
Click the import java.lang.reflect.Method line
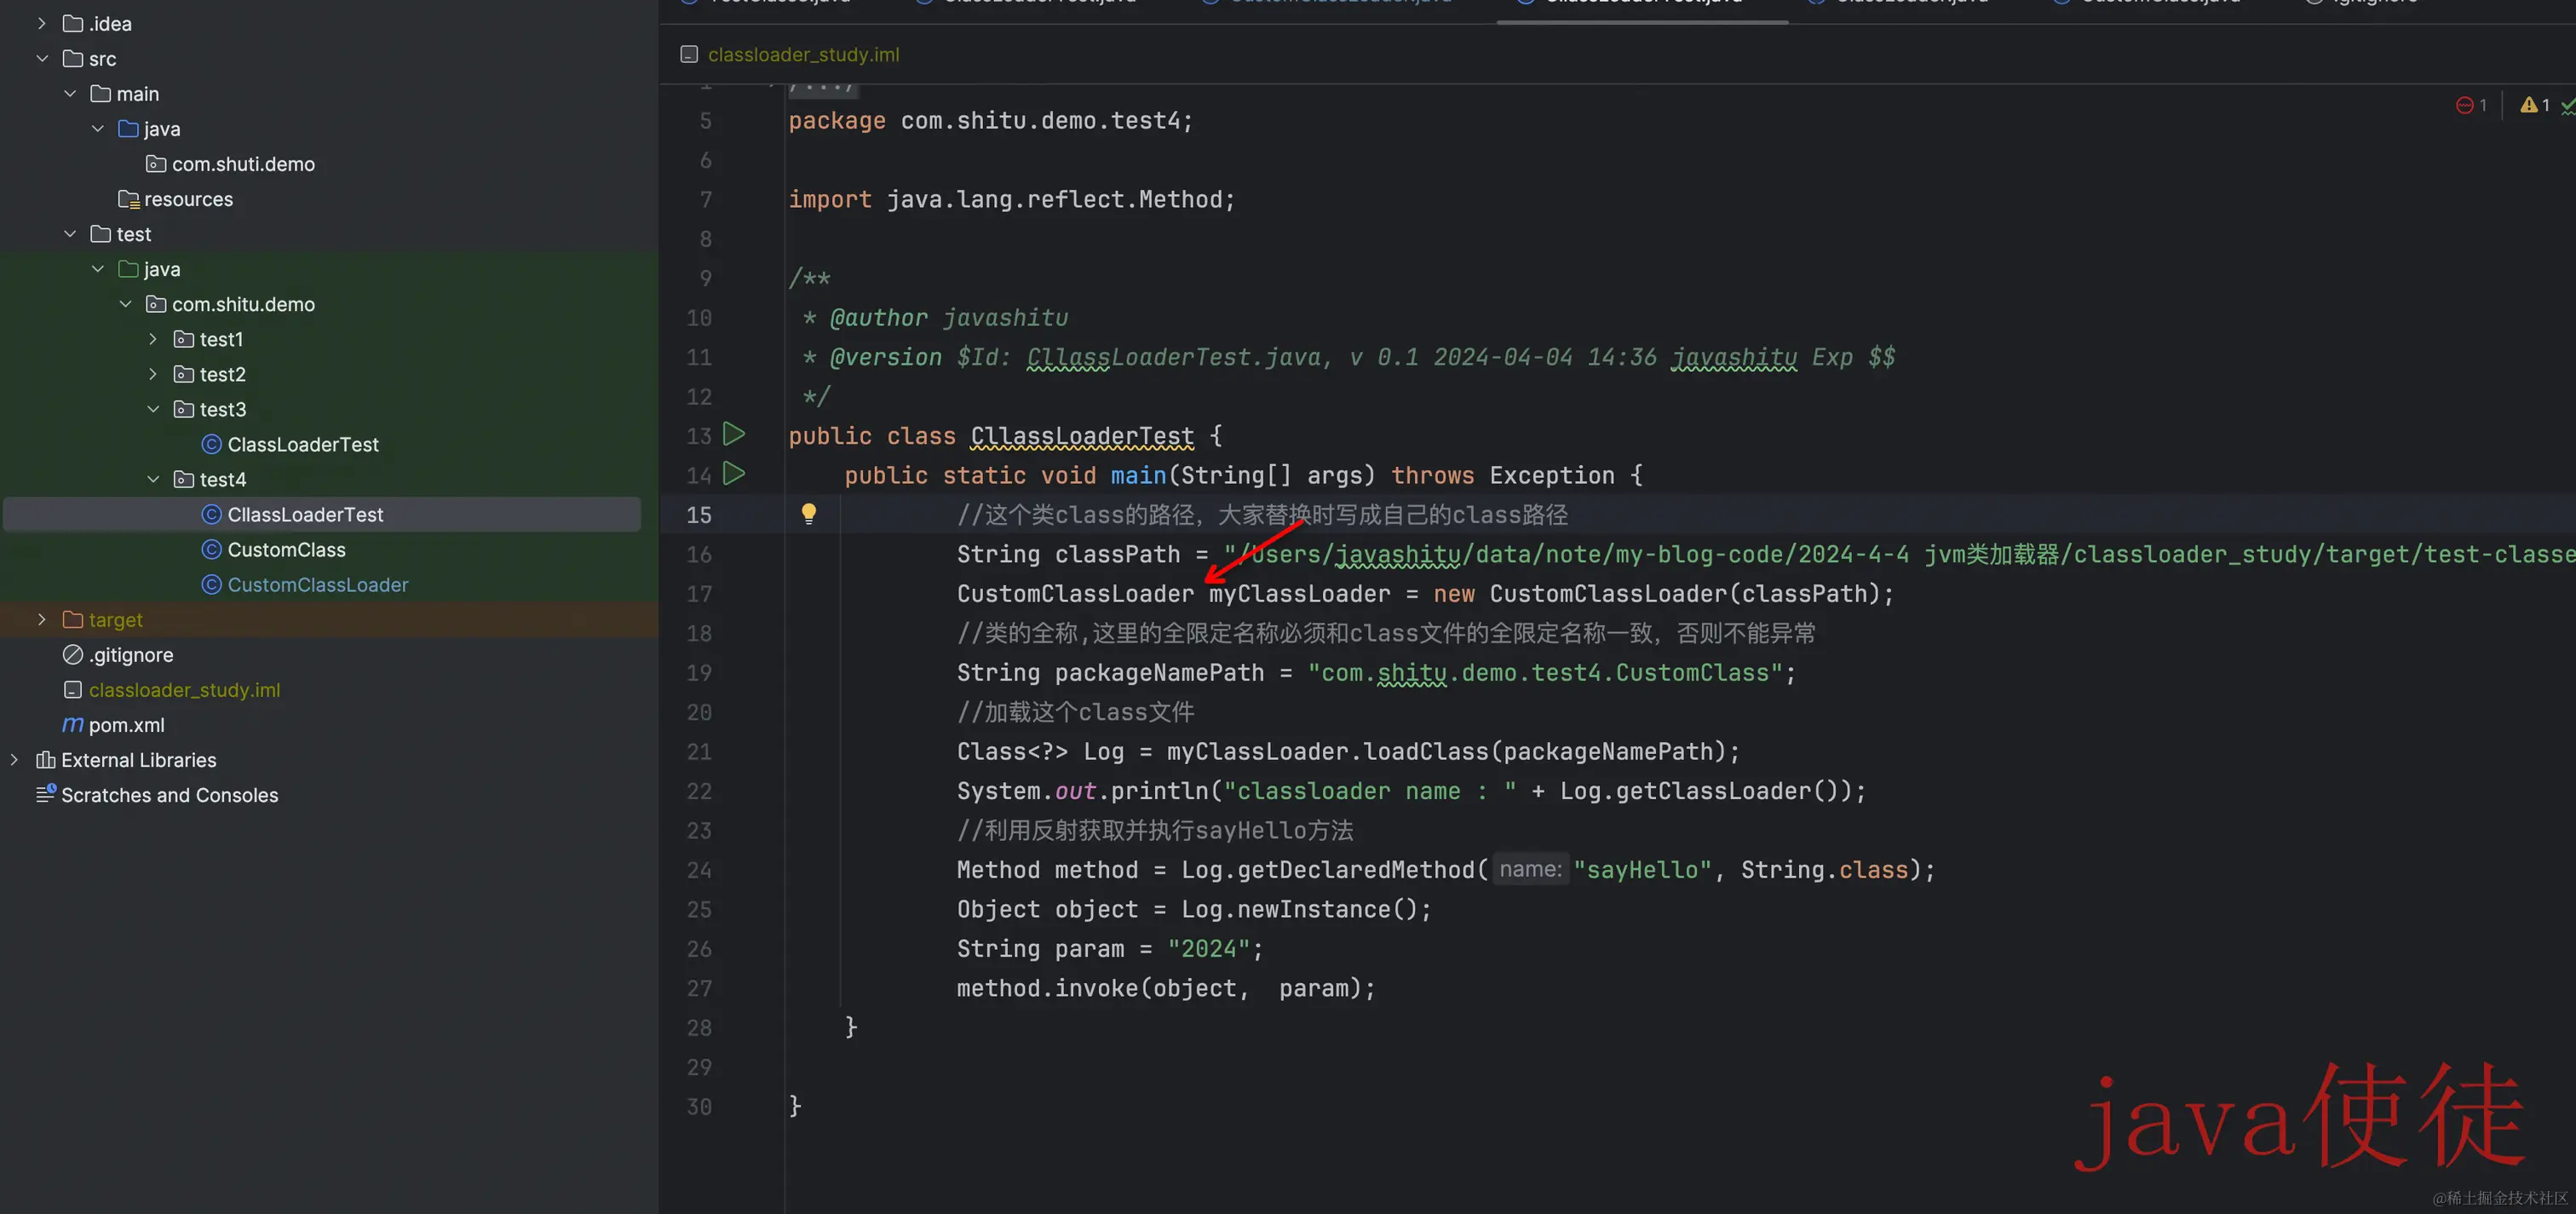click(x=1012, y=199)
